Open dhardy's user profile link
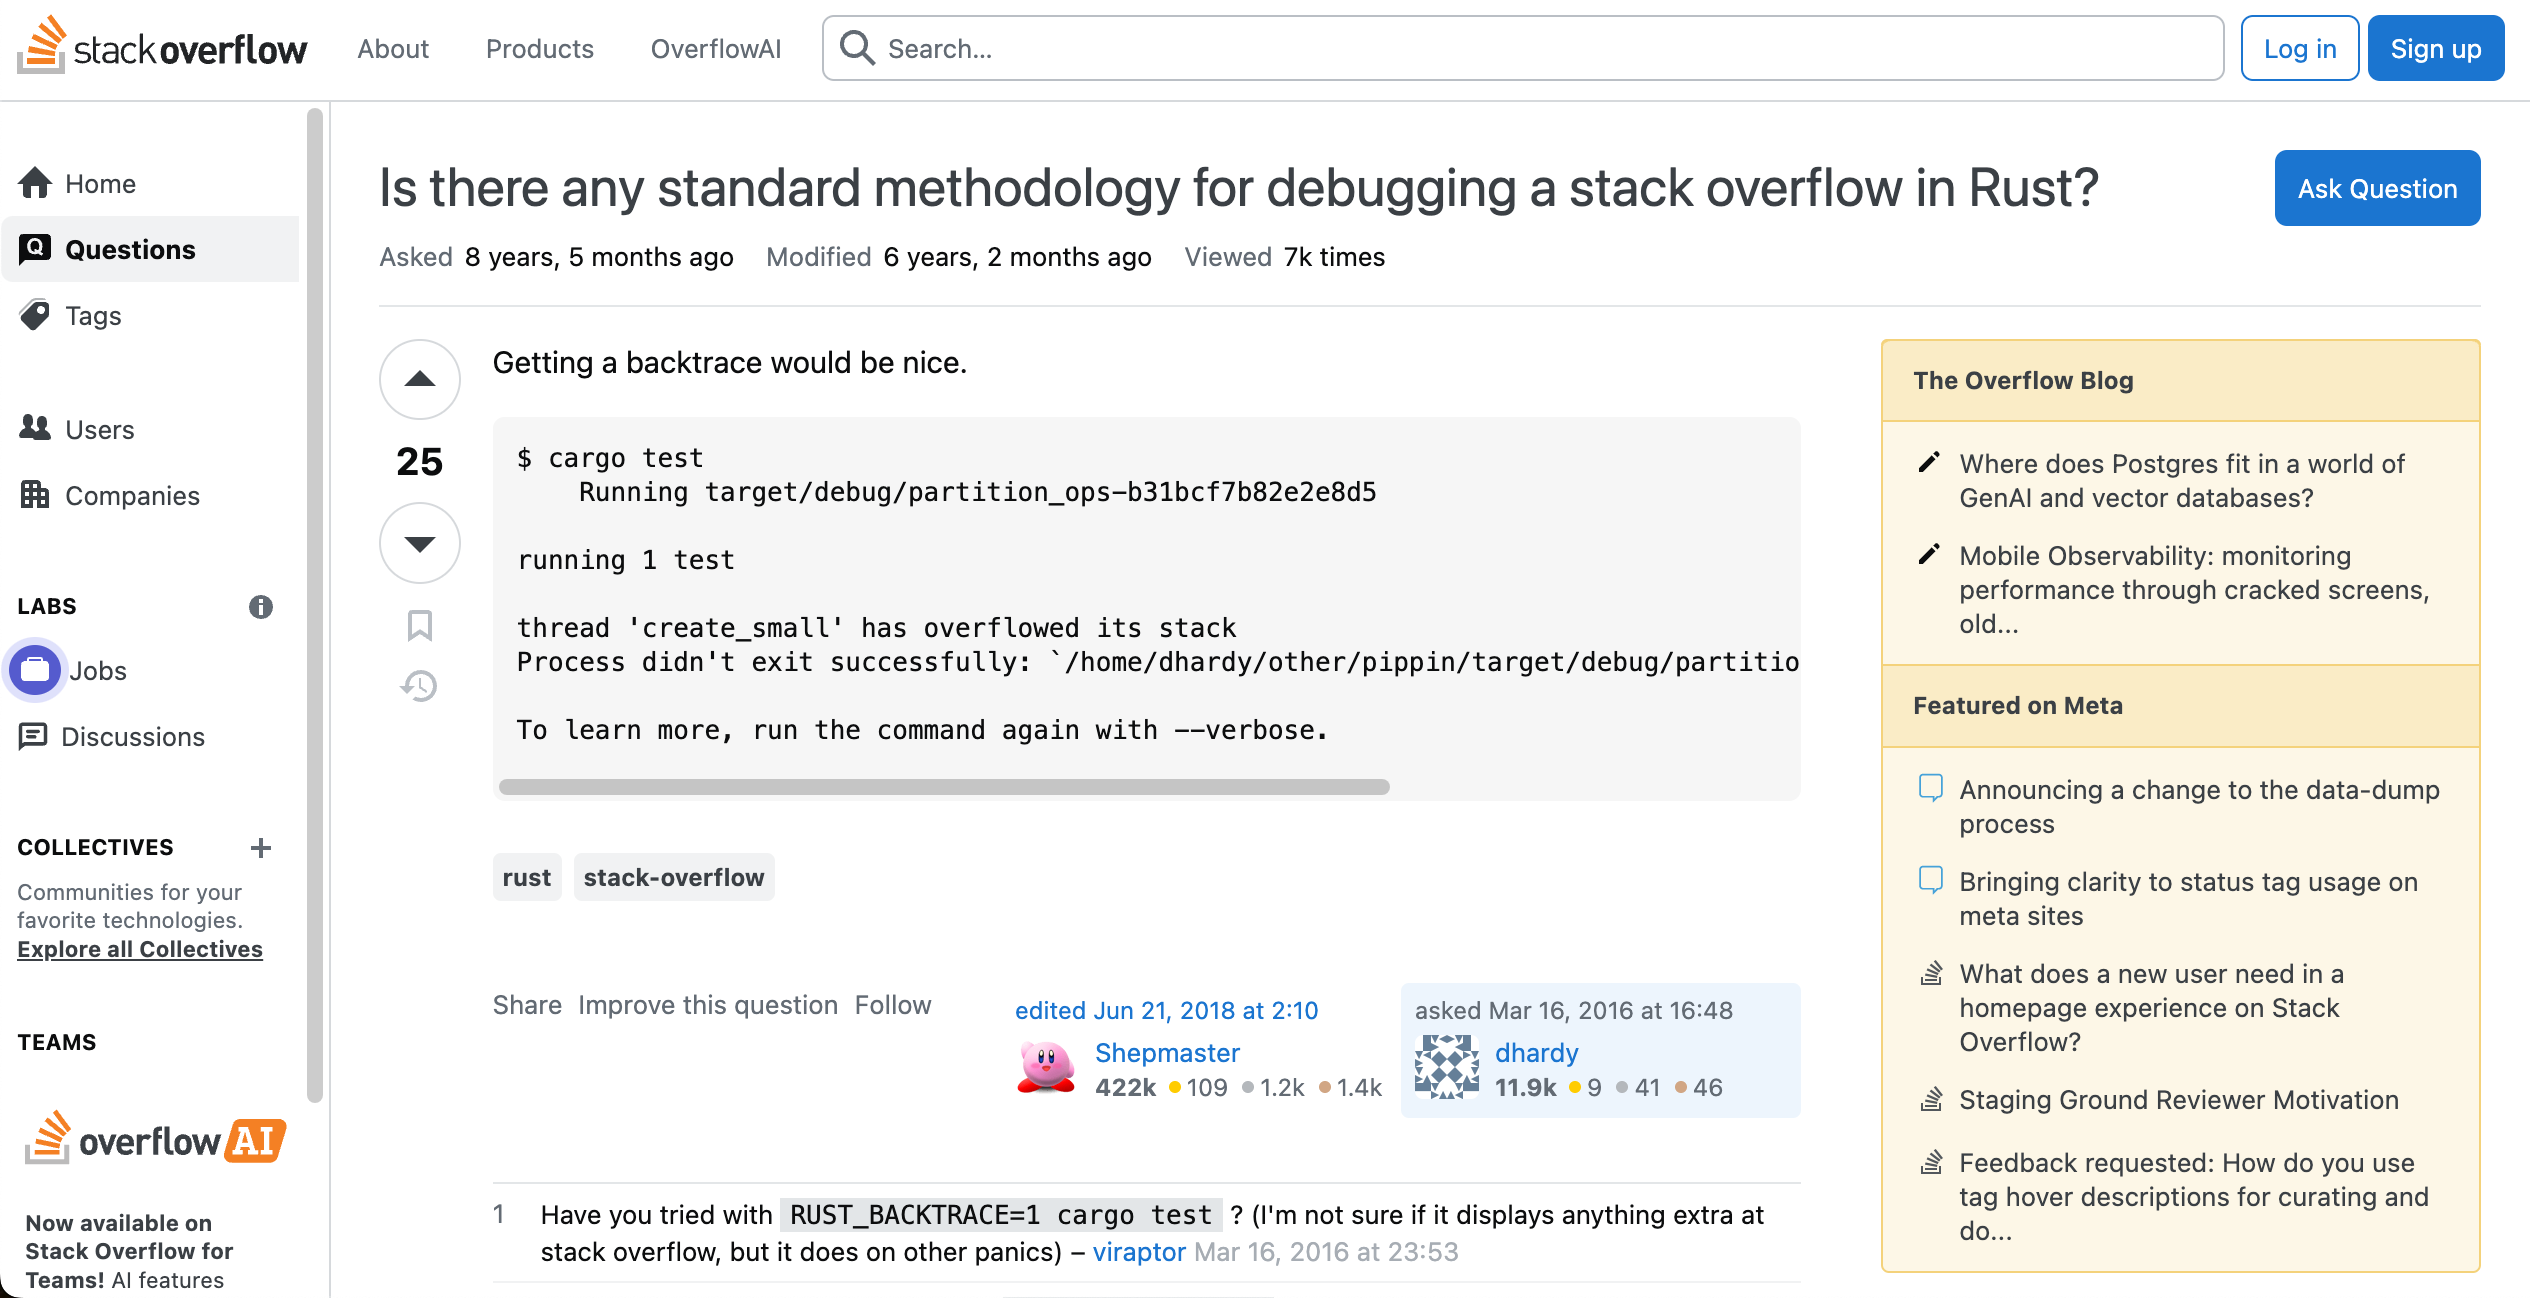Screen dimensions: 2530x1298 [1537, 1053]
